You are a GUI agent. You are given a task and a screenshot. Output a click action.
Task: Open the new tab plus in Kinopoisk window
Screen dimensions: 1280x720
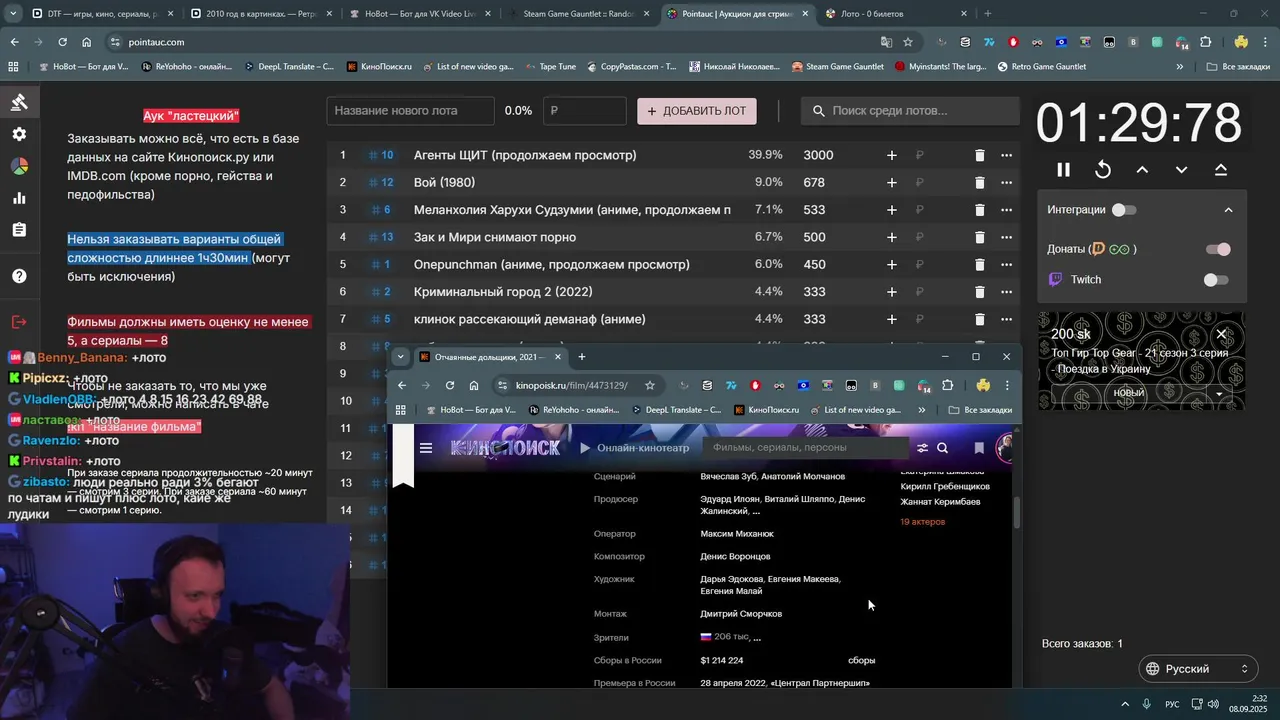point(582,357)
